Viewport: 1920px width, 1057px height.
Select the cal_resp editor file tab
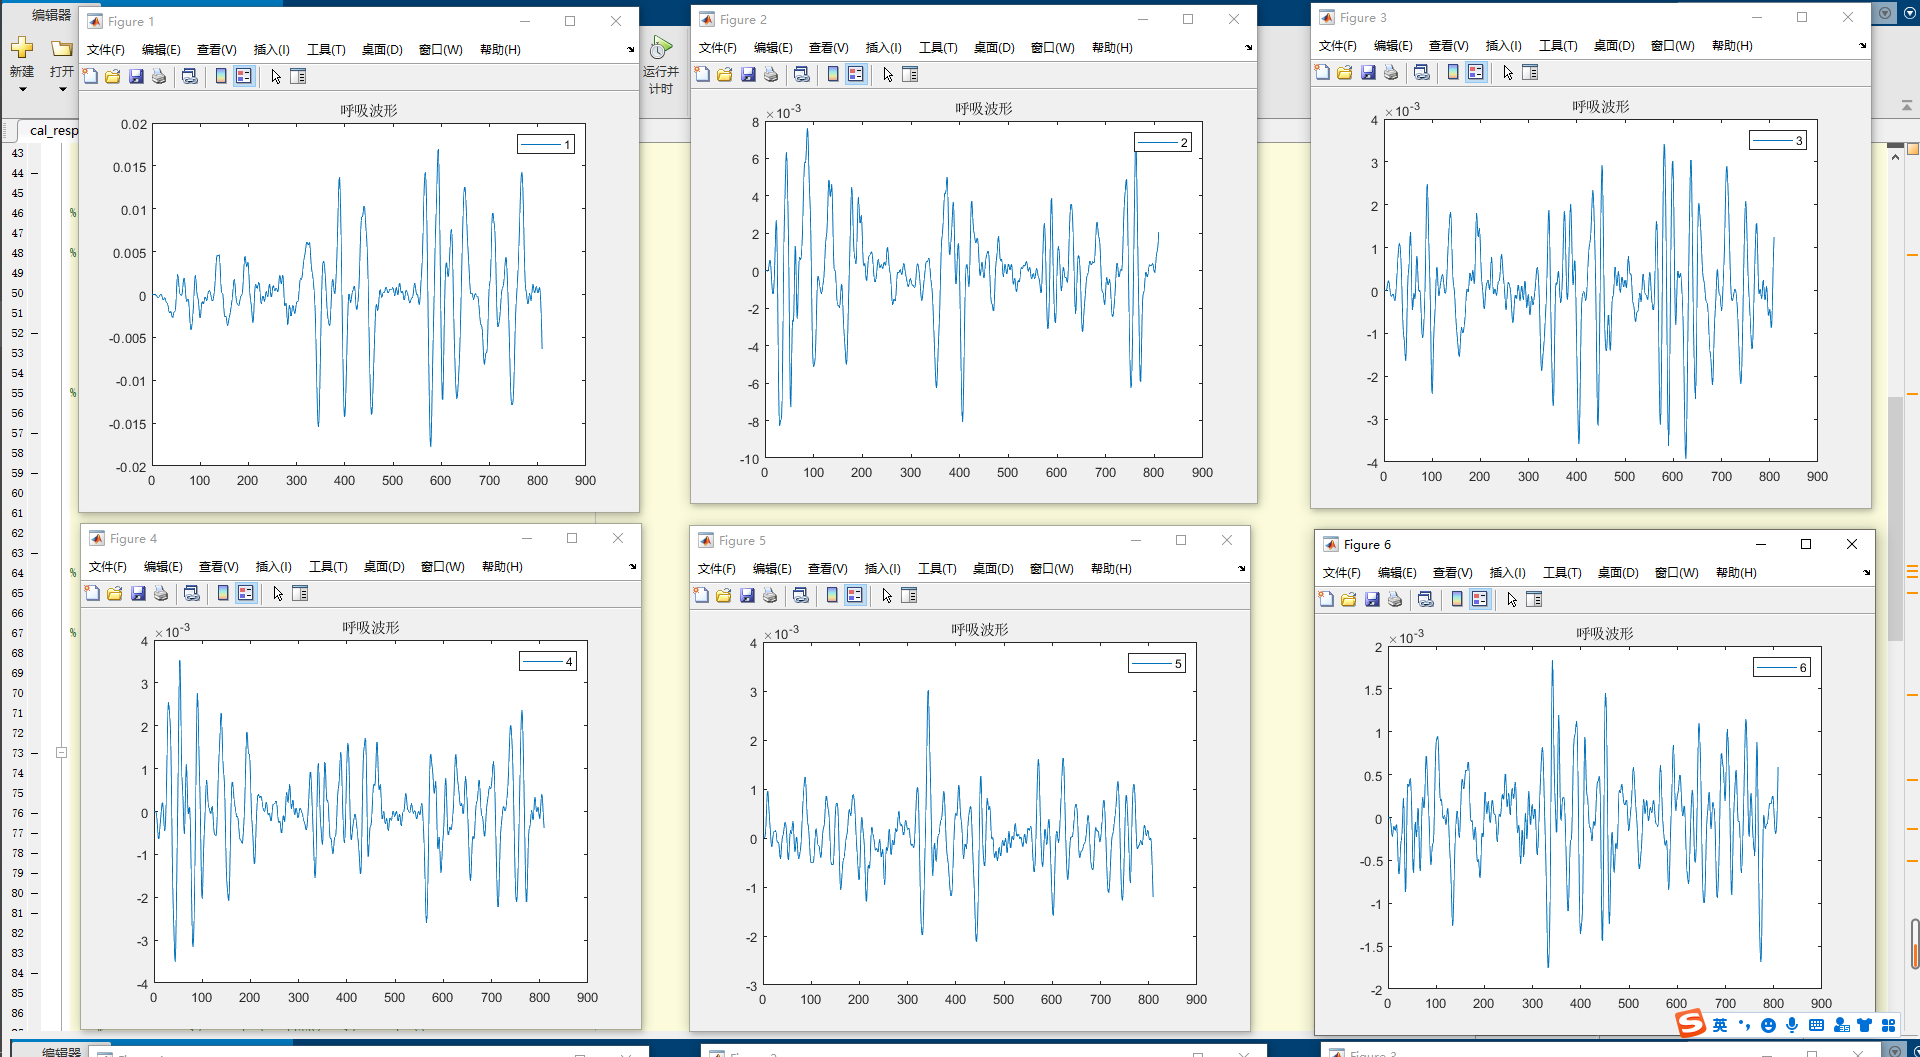pos(53,130)
